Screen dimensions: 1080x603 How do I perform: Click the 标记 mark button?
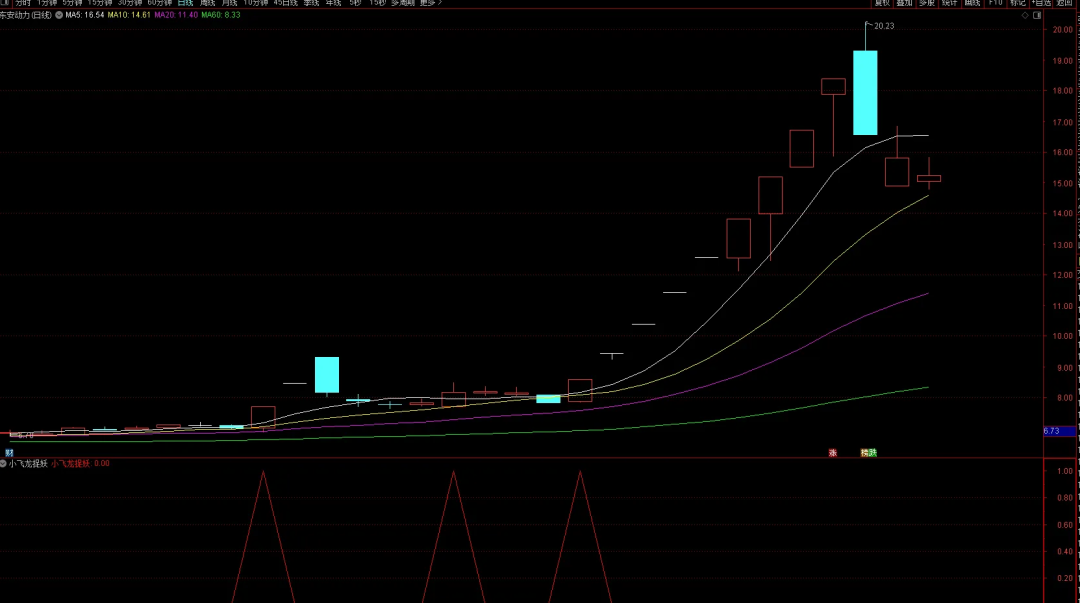[1018, 3]
